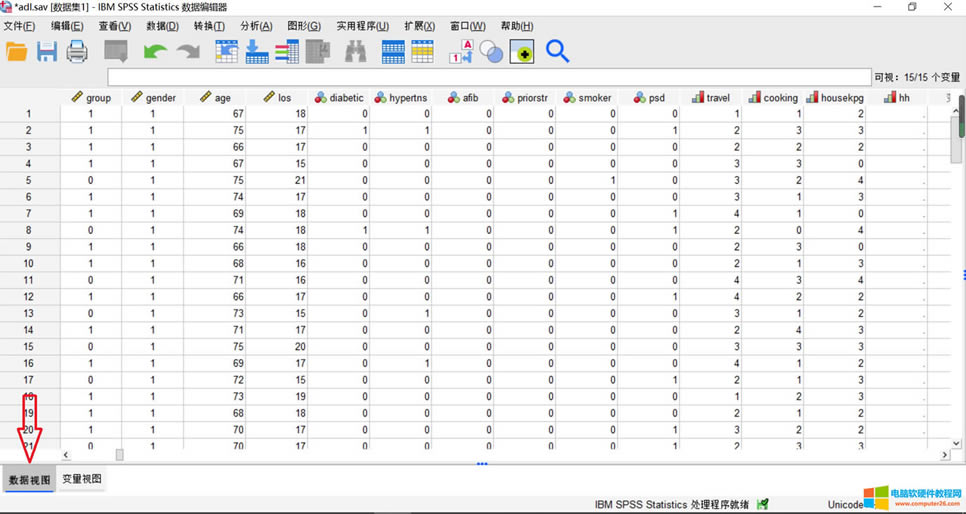This screenshot has height=514, width=966.
Task: Open the 扩展(X) menu
Action: 420,26
